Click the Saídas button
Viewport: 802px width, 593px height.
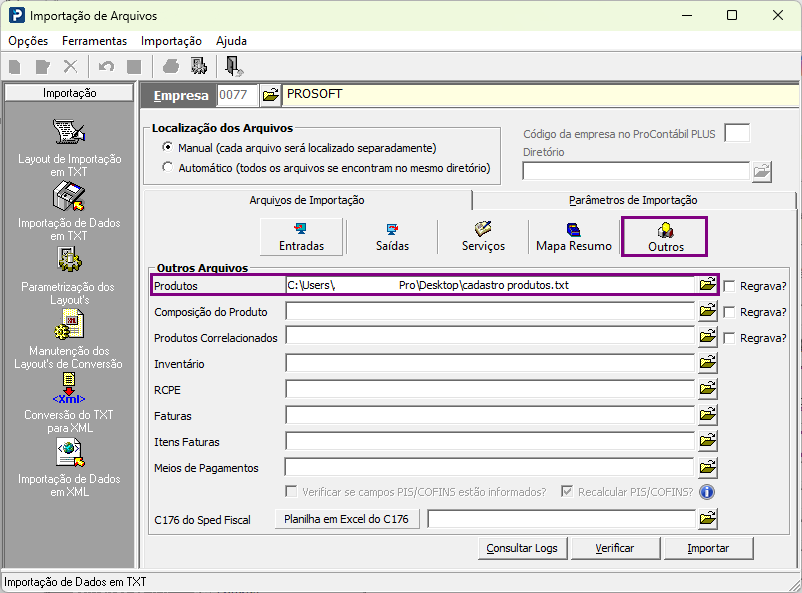tap(392, 236)
